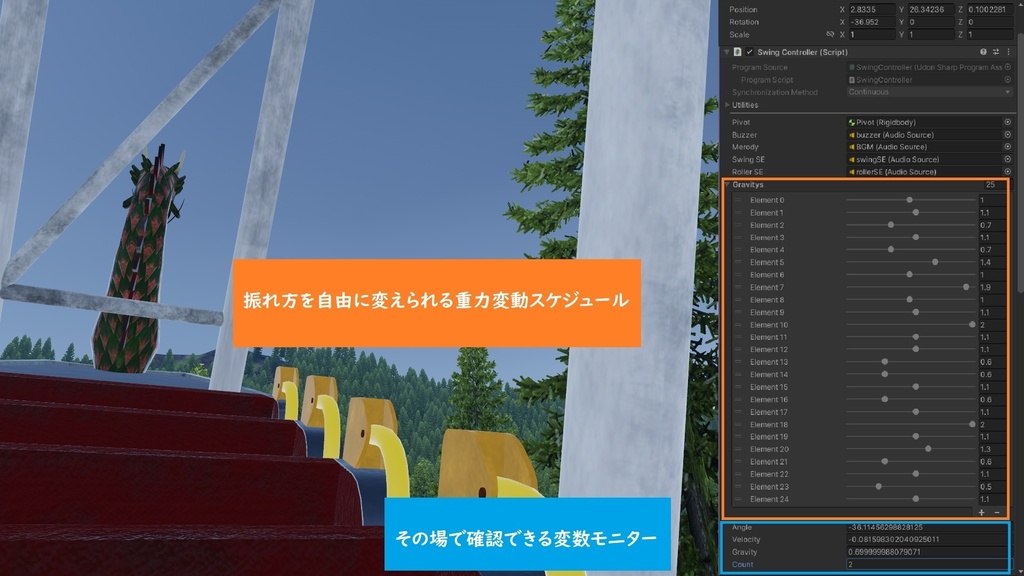Toggle the Scale constrain proportions link icon
This screenshot has height=576, width=1024.
[x=830, y=34]
